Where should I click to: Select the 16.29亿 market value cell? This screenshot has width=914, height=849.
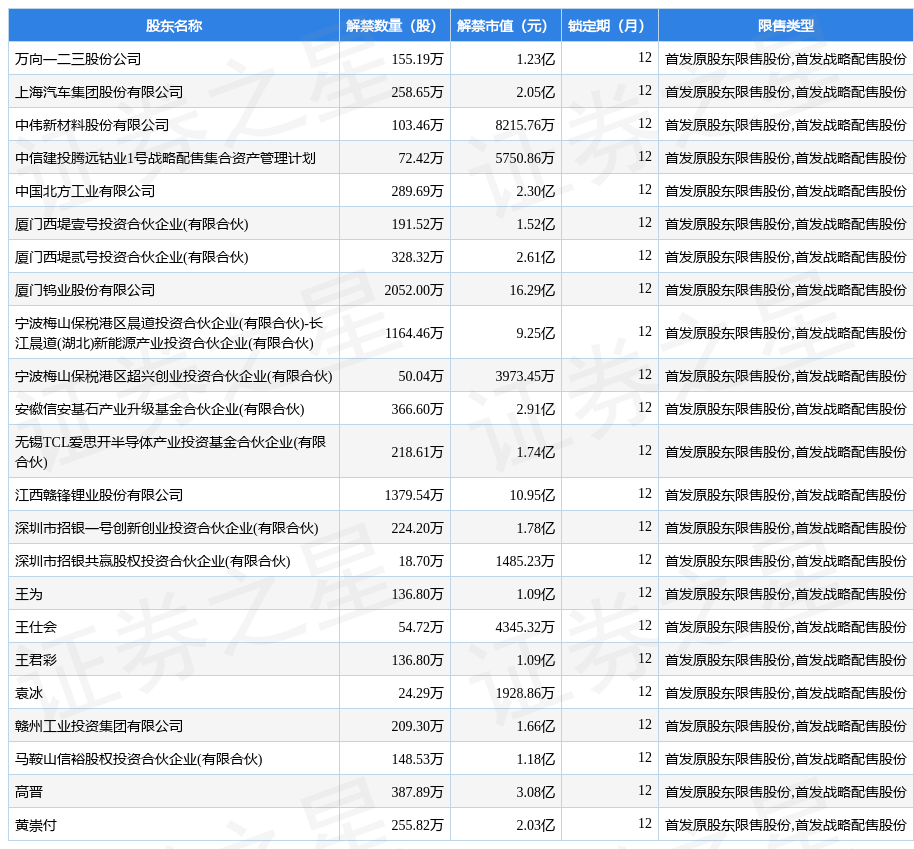[x=531, y=290]
